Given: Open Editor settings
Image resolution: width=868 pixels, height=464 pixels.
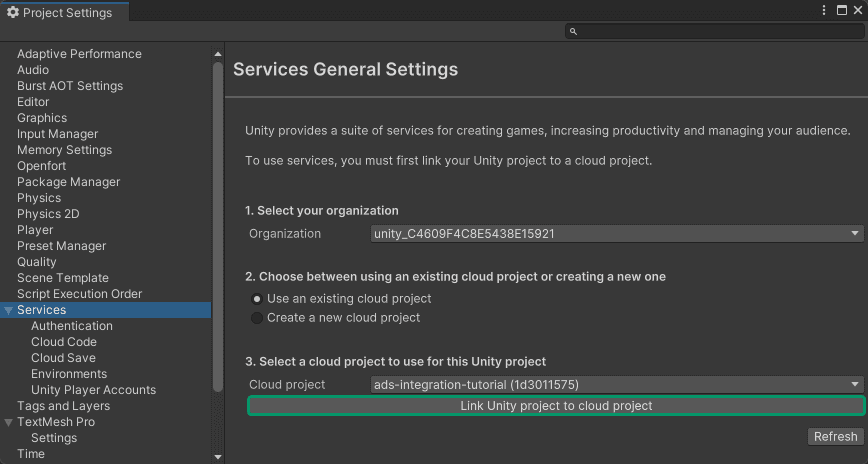Looking at the screenshot, I should tap(33, 102).
